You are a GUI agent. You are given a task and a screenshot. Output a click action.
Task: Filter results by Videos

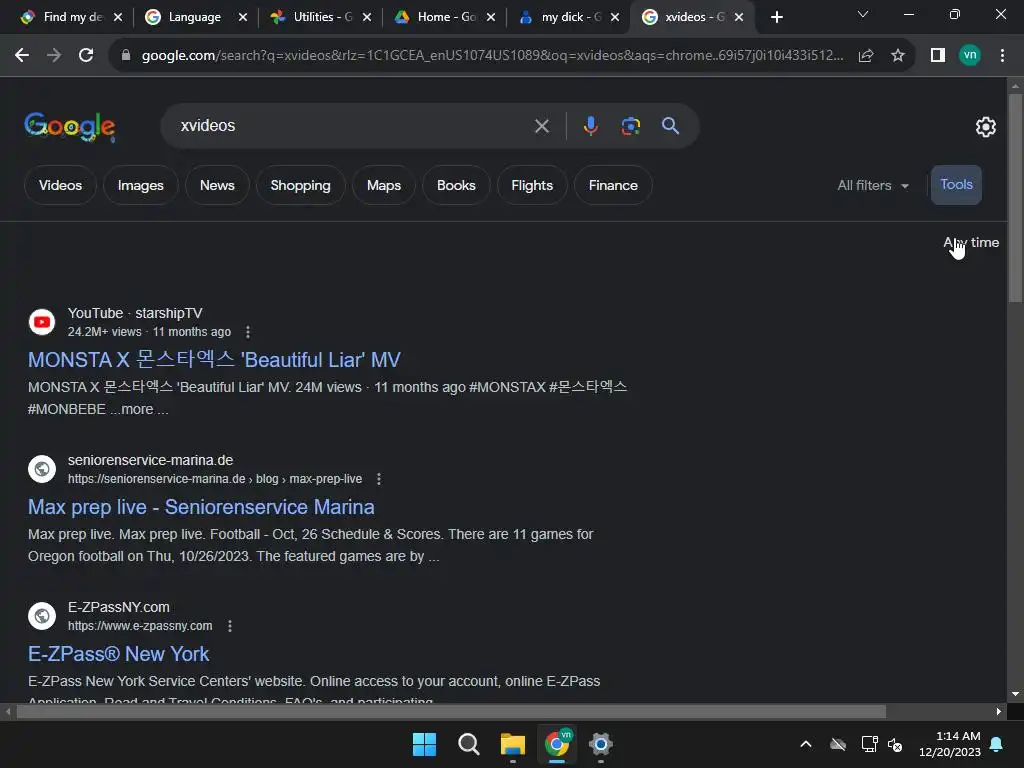point(60,185)
